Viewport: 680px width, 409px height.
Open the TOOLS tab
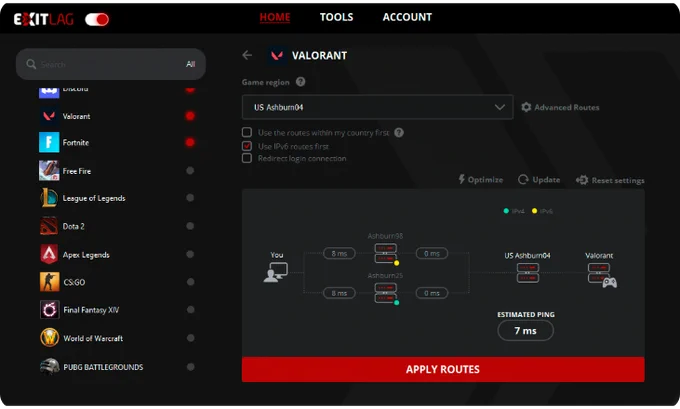tap(336, 17)
